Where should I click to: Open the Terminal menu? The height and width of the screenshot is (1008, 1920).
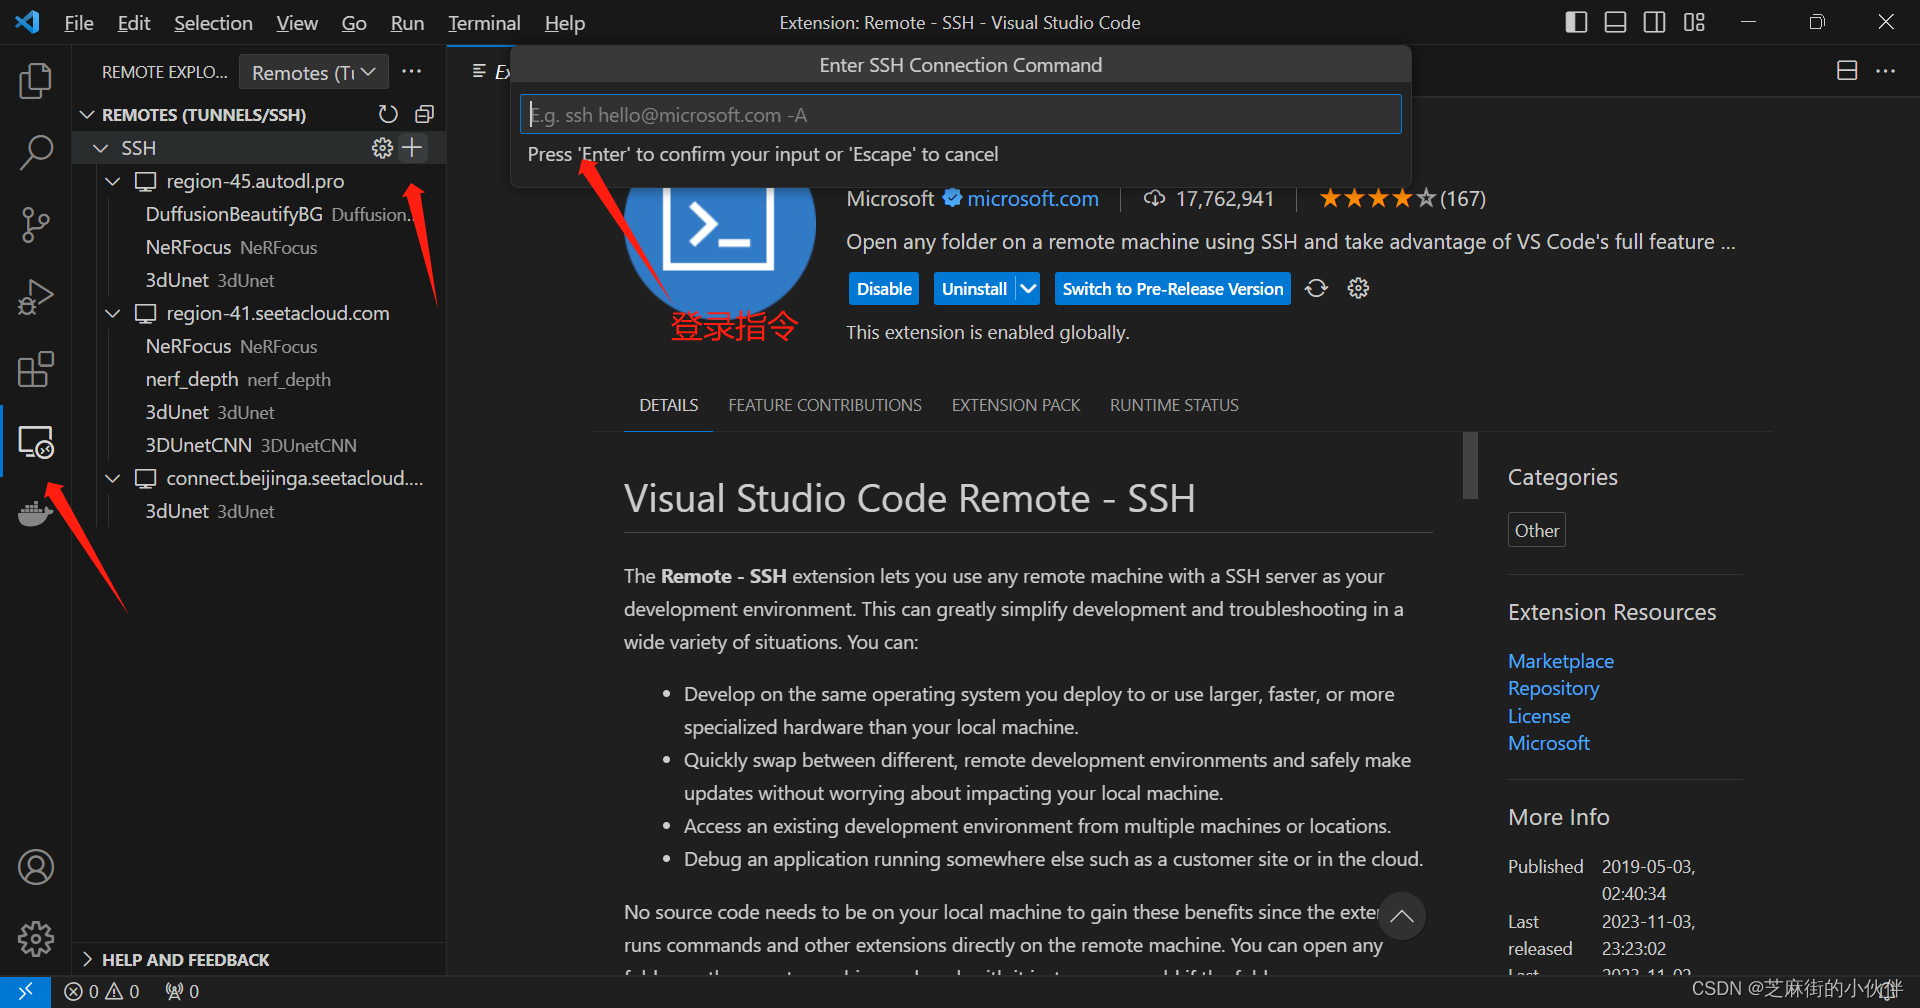point(484,22)
